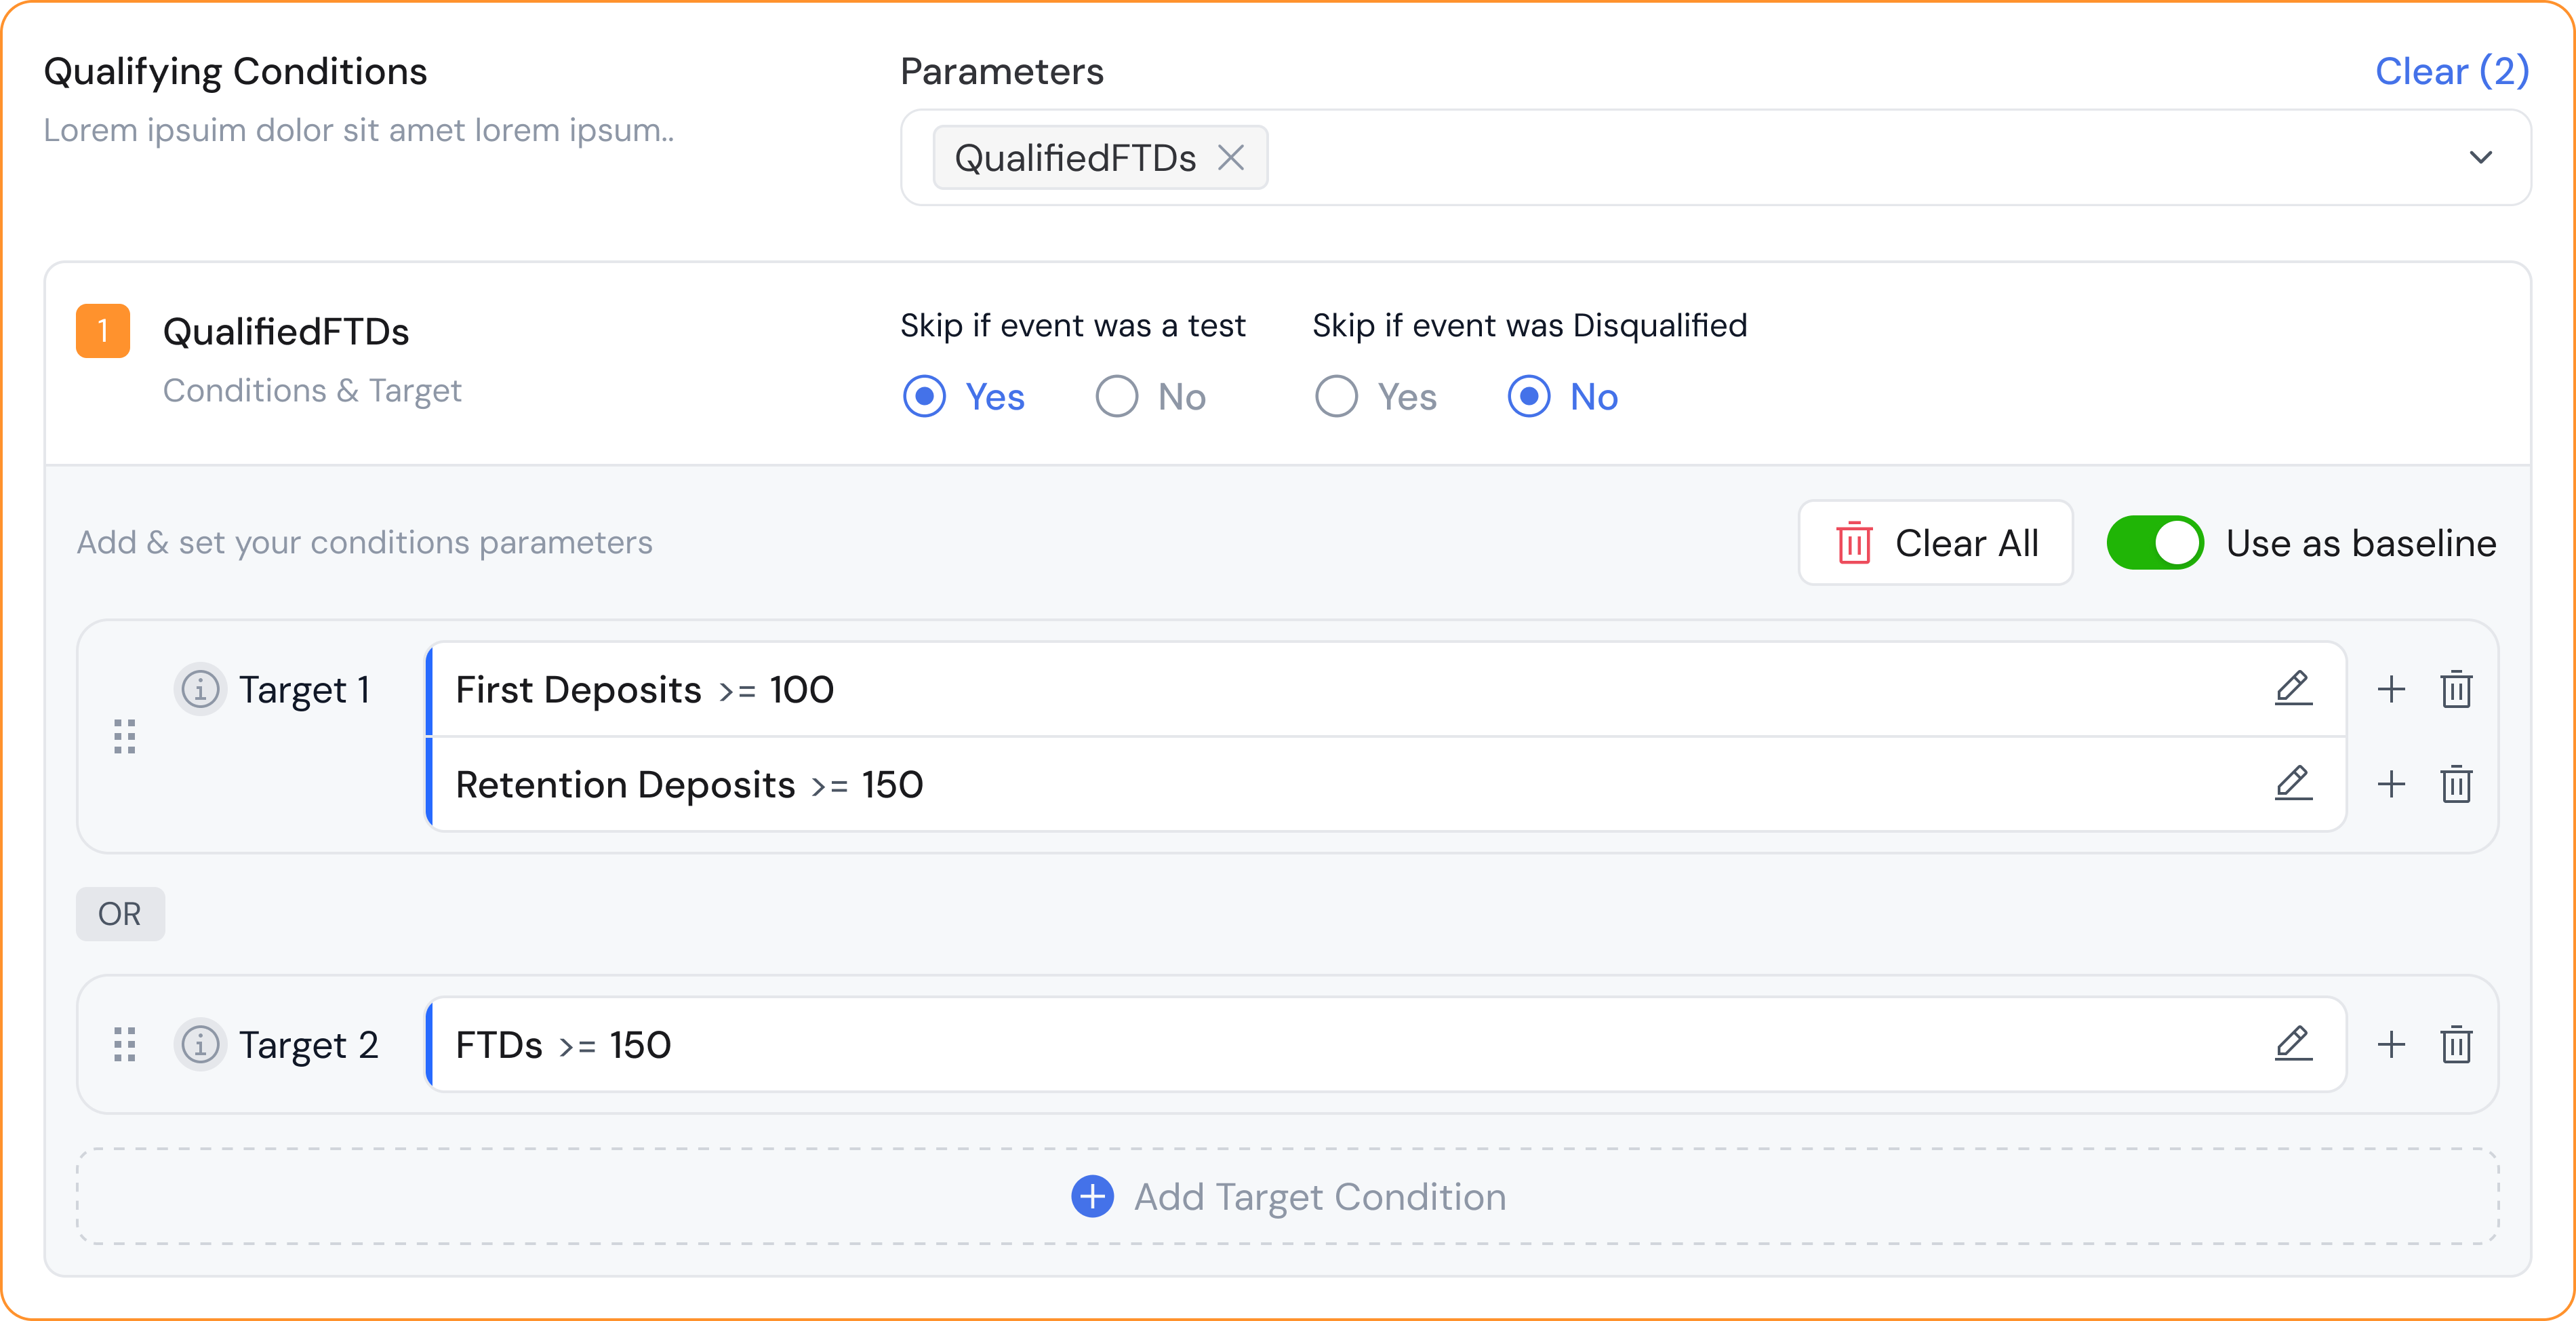The image size is (2576, 1321).
Task: Delete the FTDs condition in Target 2
Action: pyautogui.click(x=2456, y=1044)
